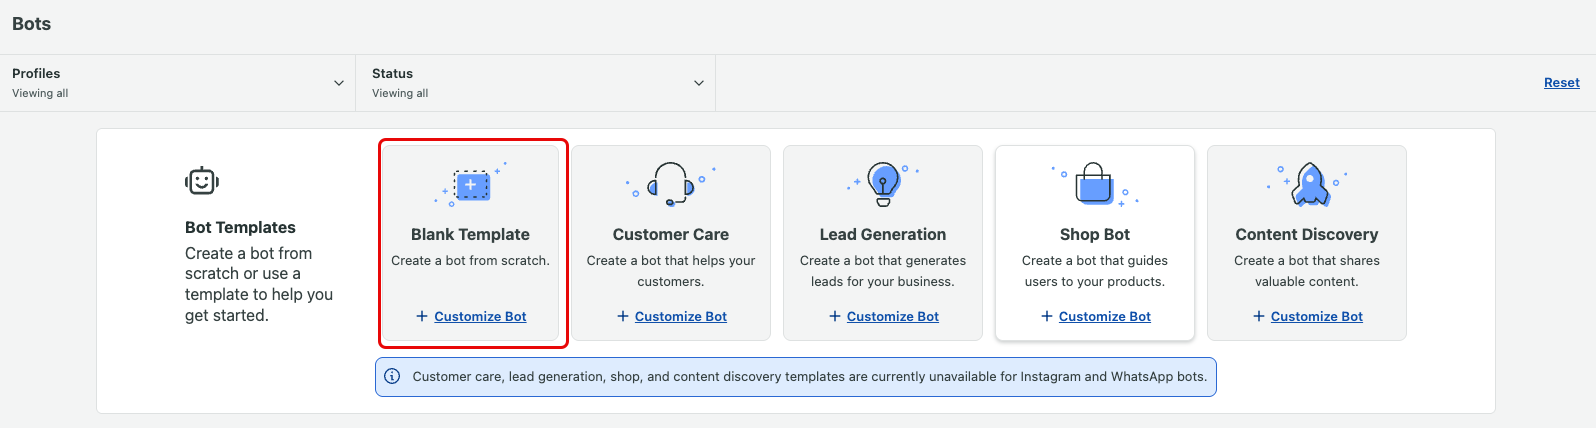This screenshot has height=428, width=1596.
Task: Click the Lead Generation lightbulb icon
Action: 883,184
